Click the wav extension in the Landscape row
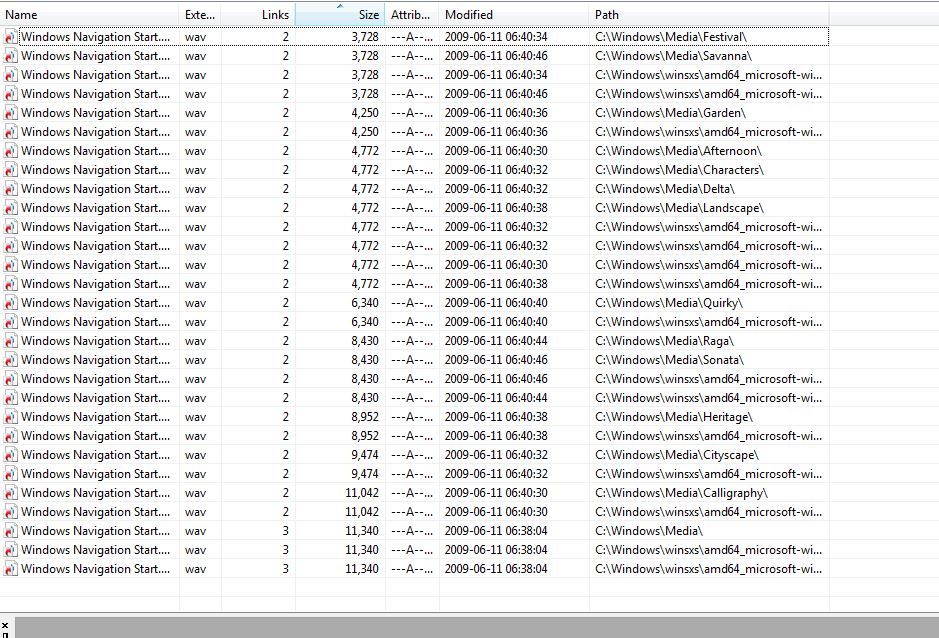This screenshot has width=939, height=638. 195,208
